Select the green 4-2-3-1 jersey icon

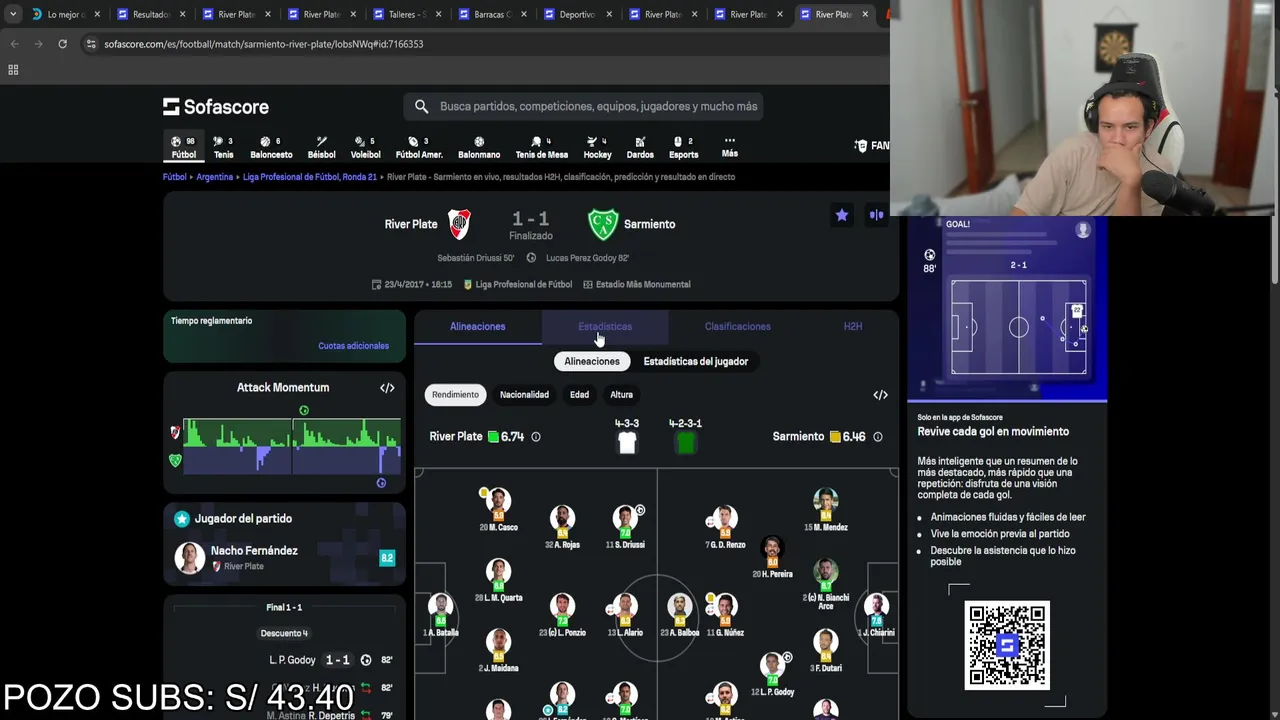pos(685,442)
